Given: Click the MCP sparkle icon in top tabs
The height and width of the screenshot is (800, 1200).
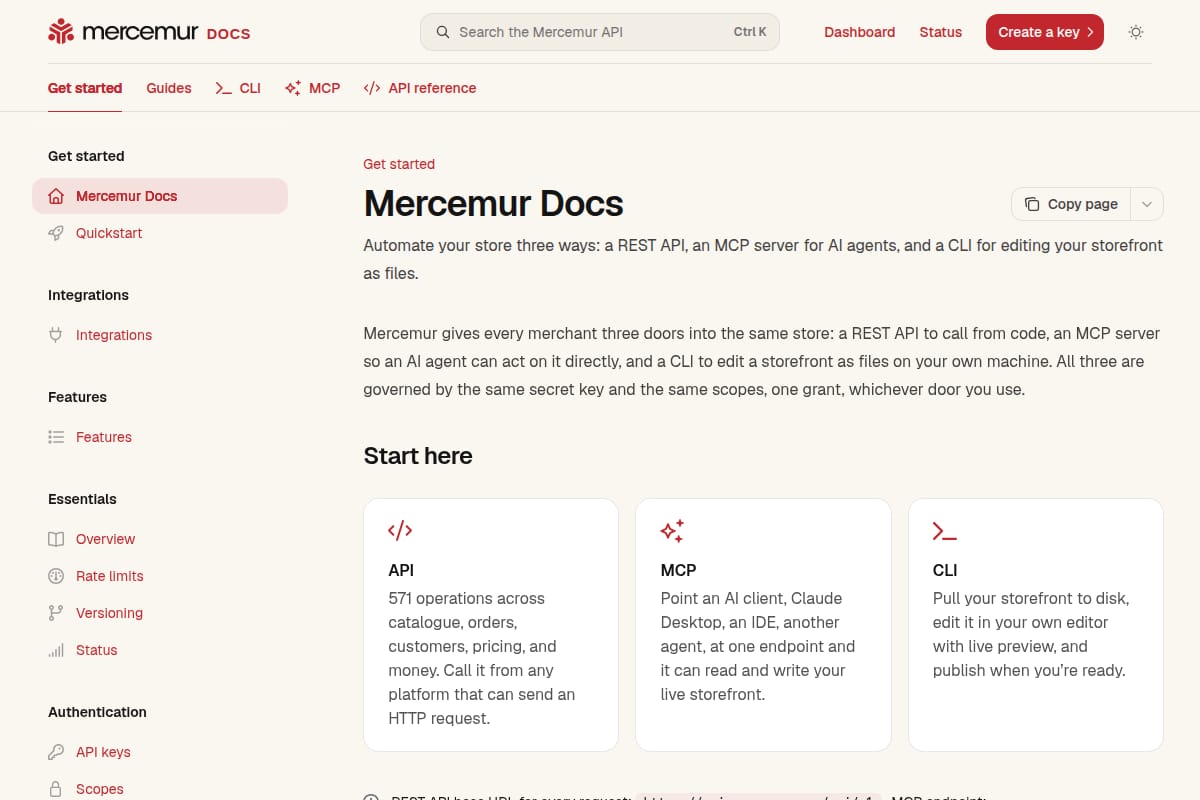Looking at the screenshot, I should [x=293, y=88].
